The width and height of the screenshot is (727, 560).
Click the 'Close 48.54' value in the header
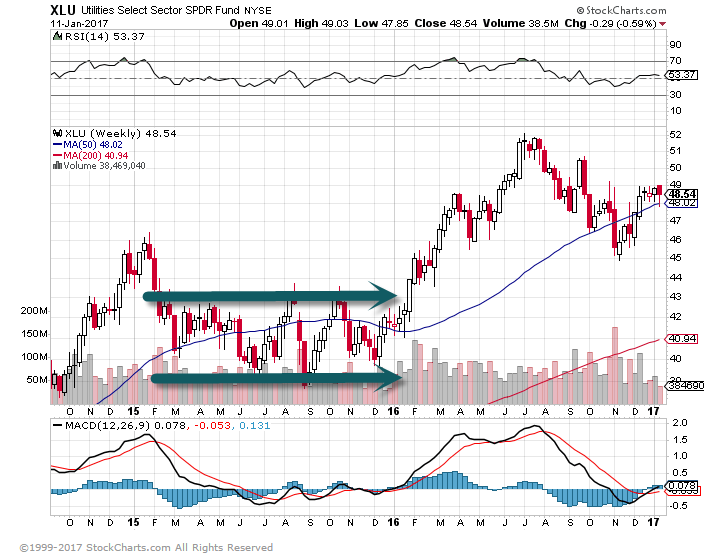coord(446,23)
